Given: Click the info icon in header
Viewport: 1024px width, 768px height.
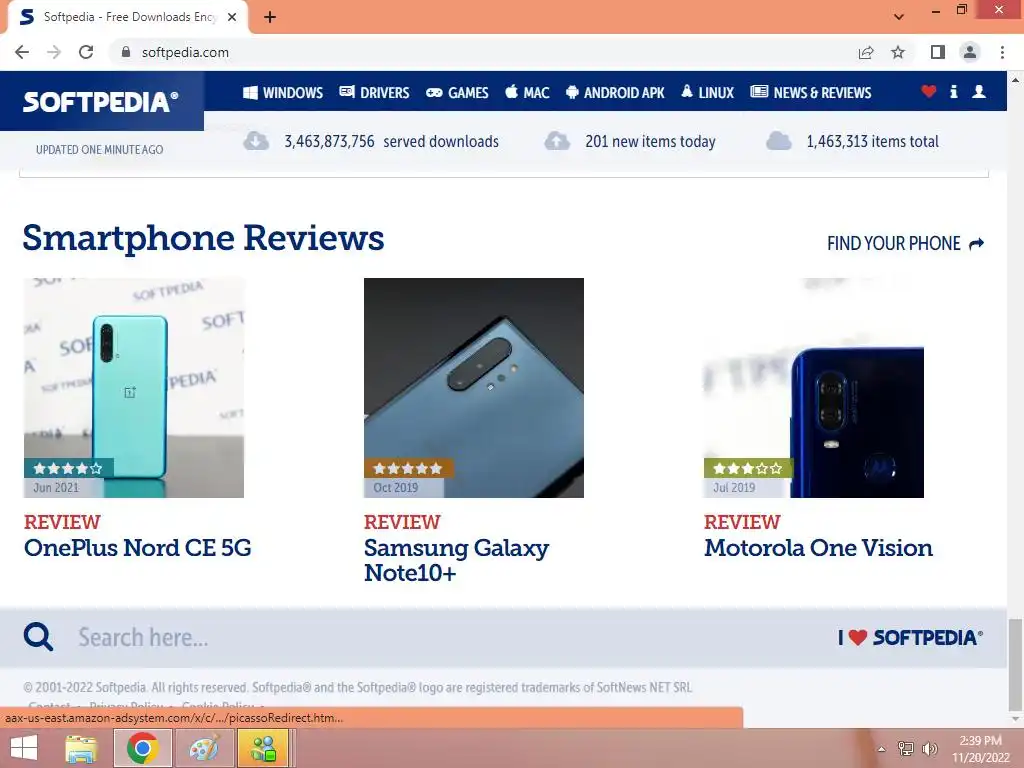Looking at the screenshot, I should 953,91.
